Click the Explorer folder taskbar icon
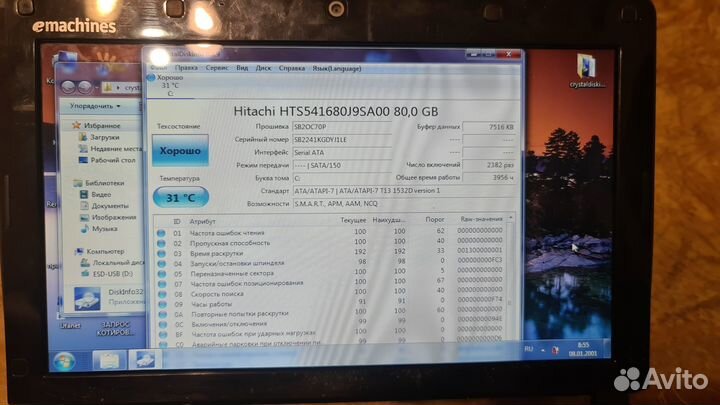This screenshot has height=405, width=720. (x=109, y=360)
